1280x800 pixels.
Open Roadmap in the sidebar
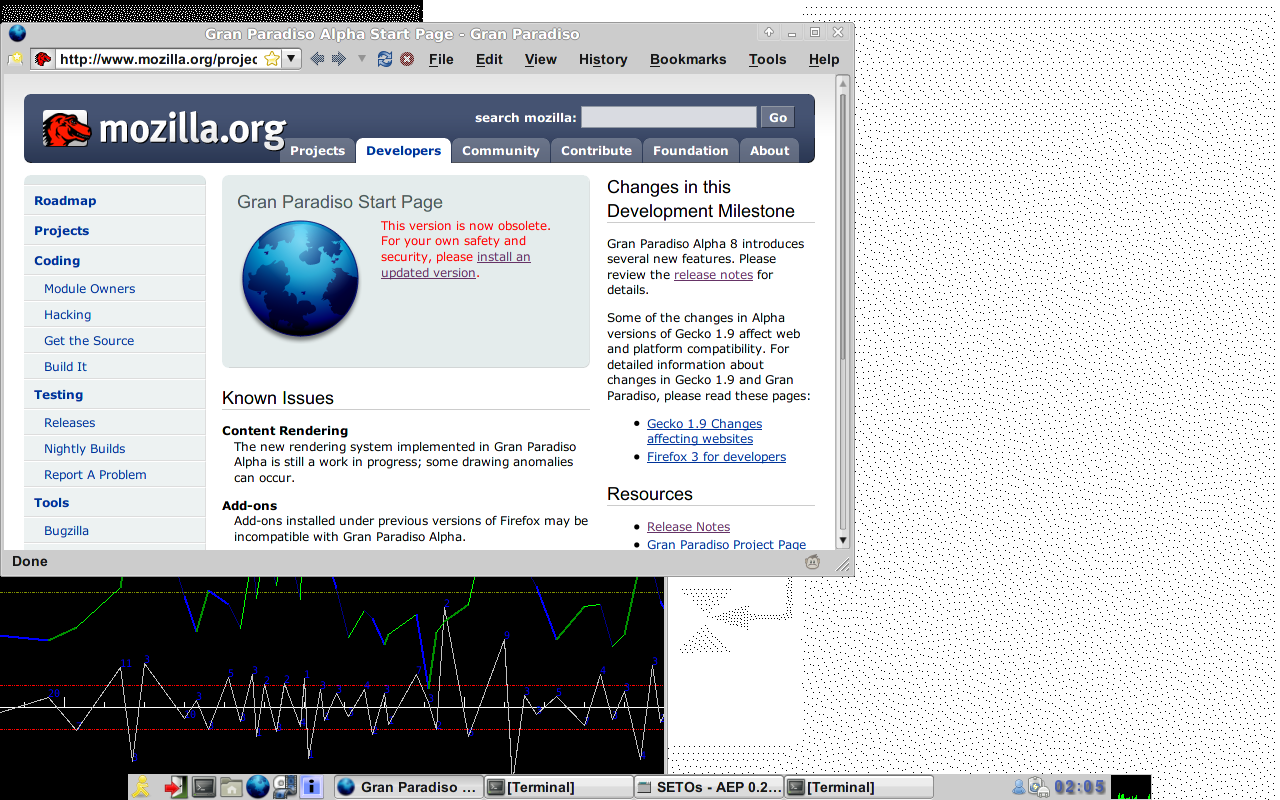click(x=65, y=201)
